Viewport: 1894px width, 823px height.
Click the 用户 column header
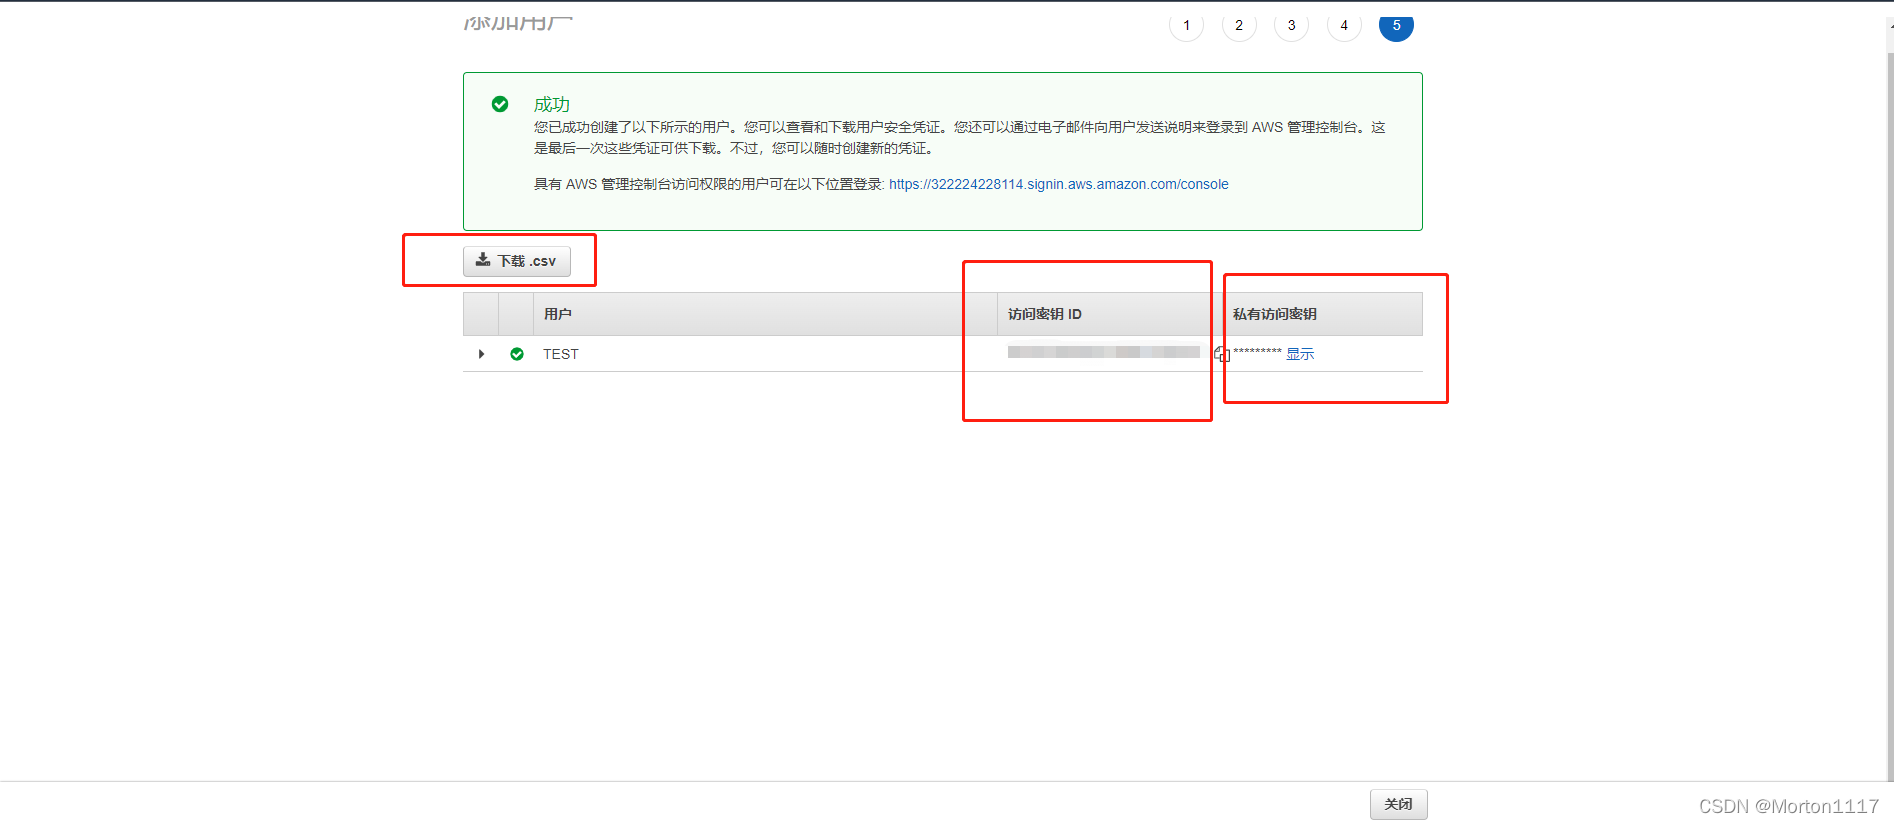click(x=765, y=314)
